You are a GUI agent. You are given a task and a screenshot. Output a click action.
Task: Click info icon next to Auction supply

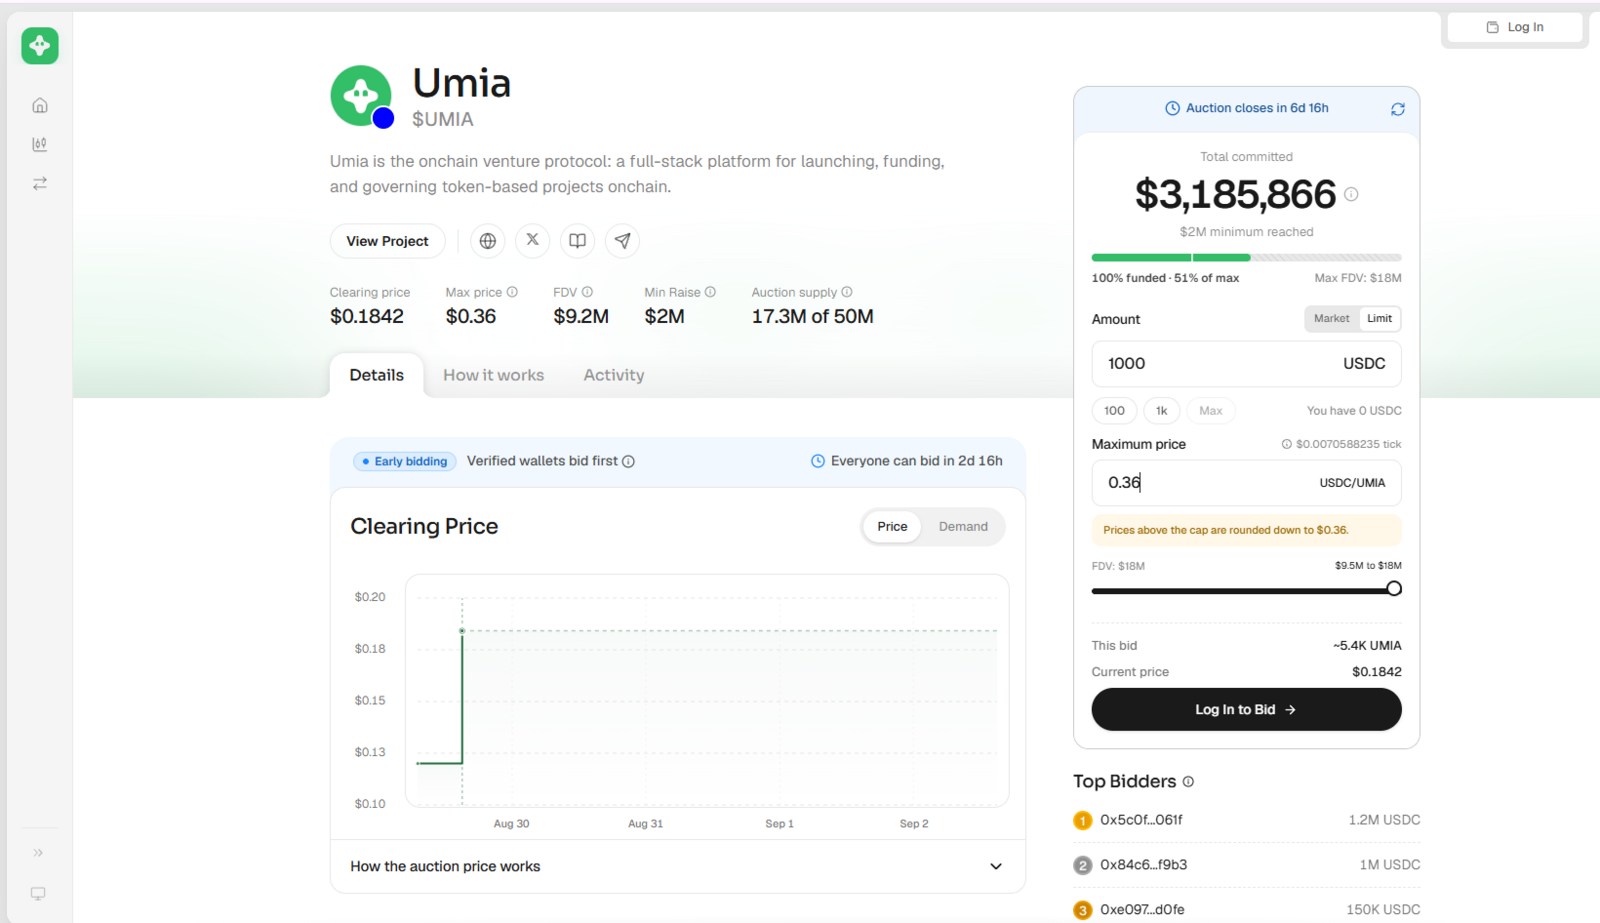click(847, 292)
